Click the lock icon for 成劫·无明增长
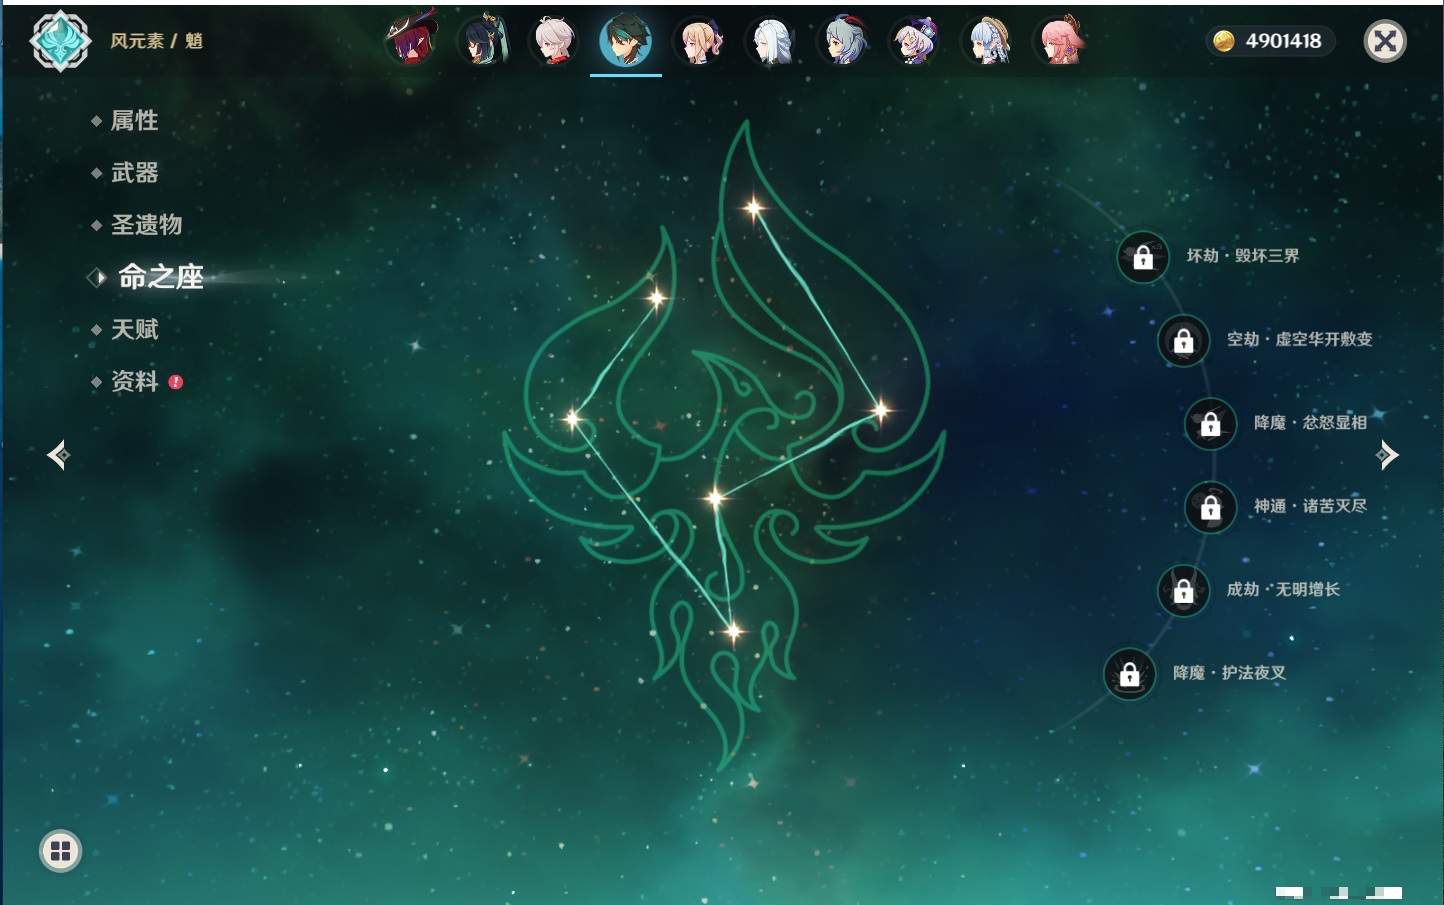 tap(1184, 590)
